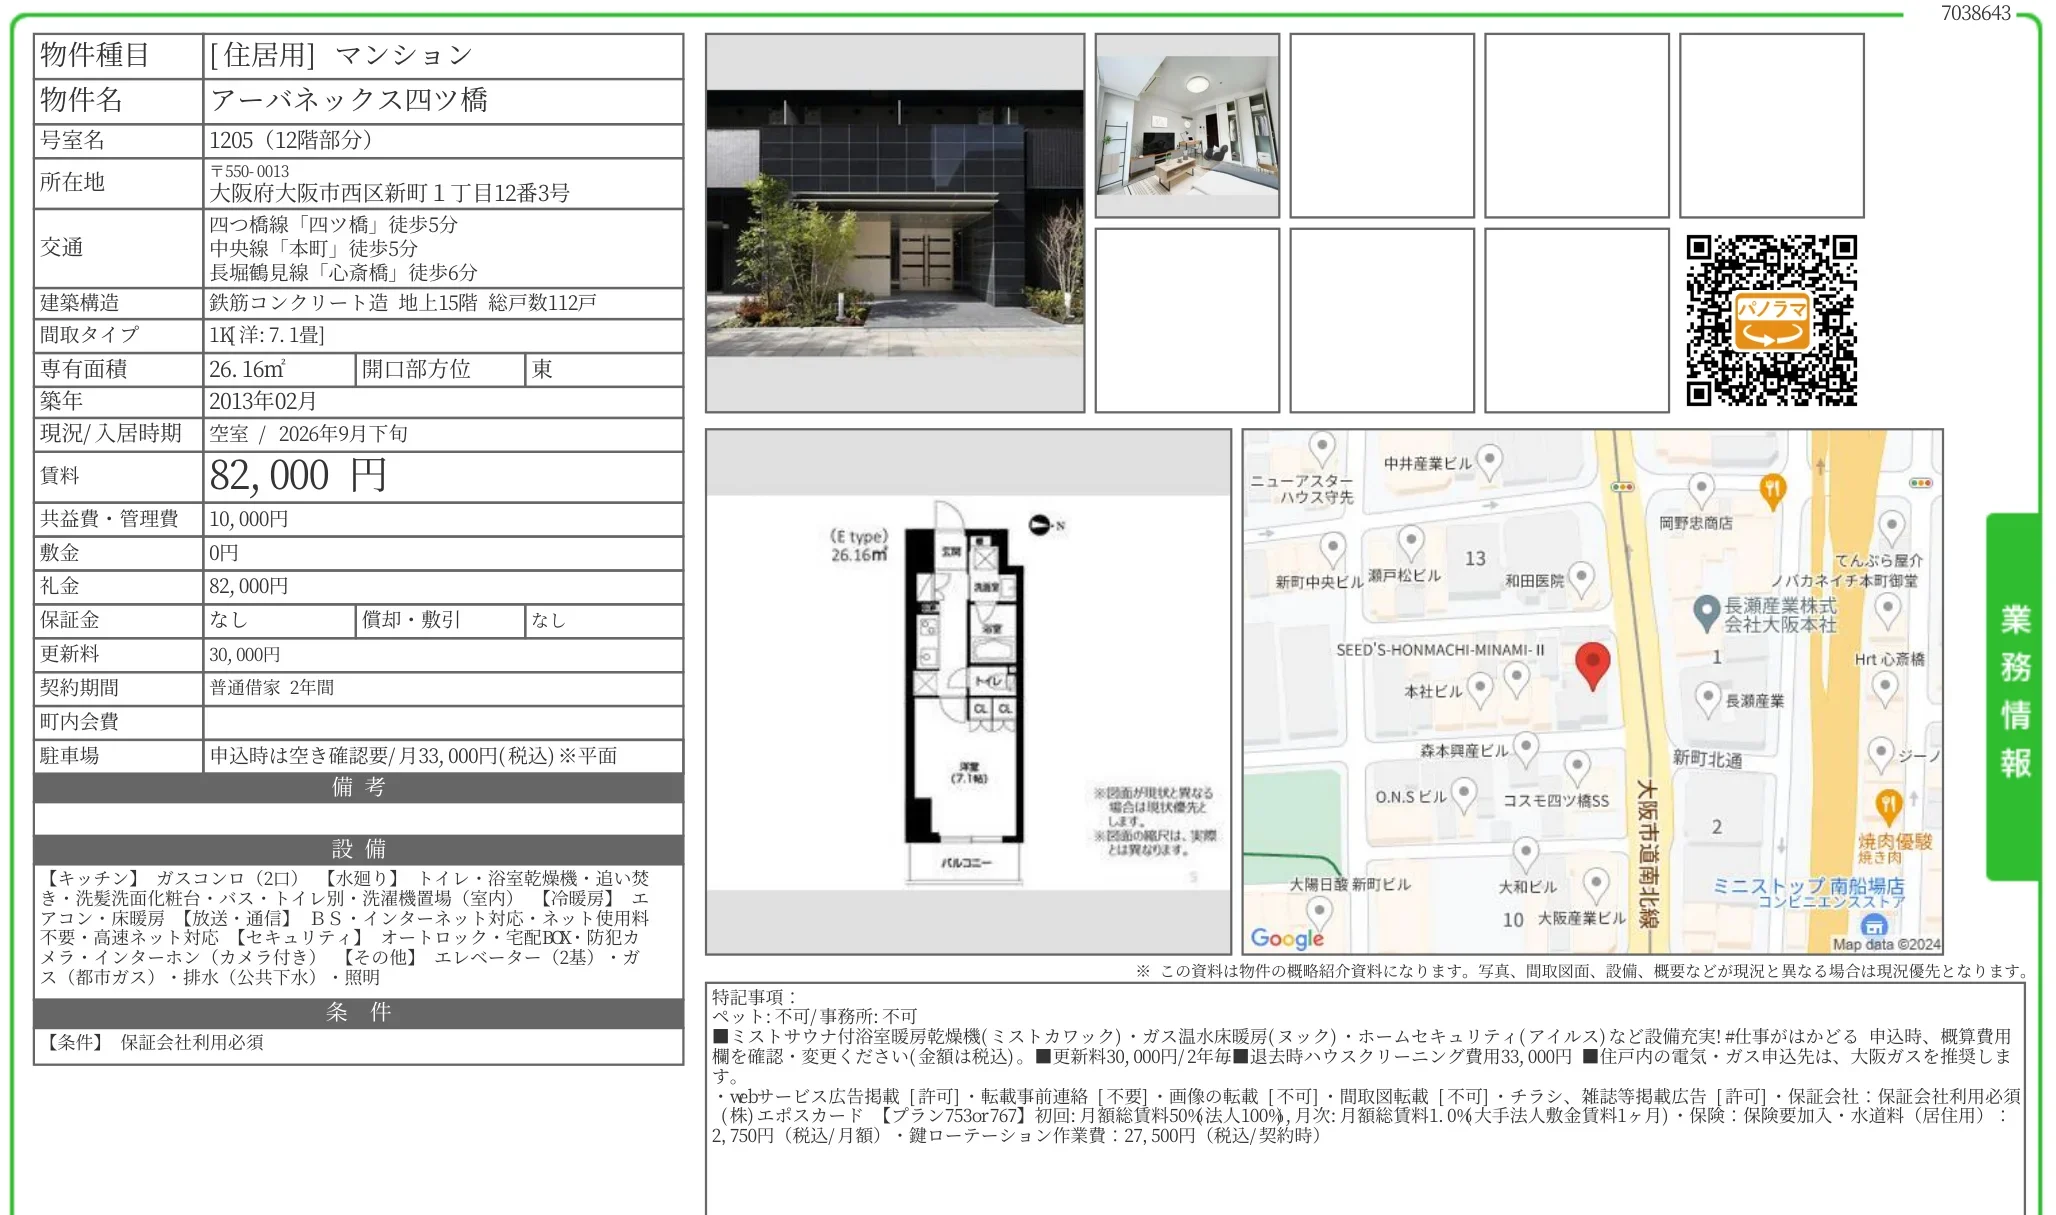2056x1215 pixels.
Task: Click the 保証会社利用必須 condition text
Action: 192,1043
